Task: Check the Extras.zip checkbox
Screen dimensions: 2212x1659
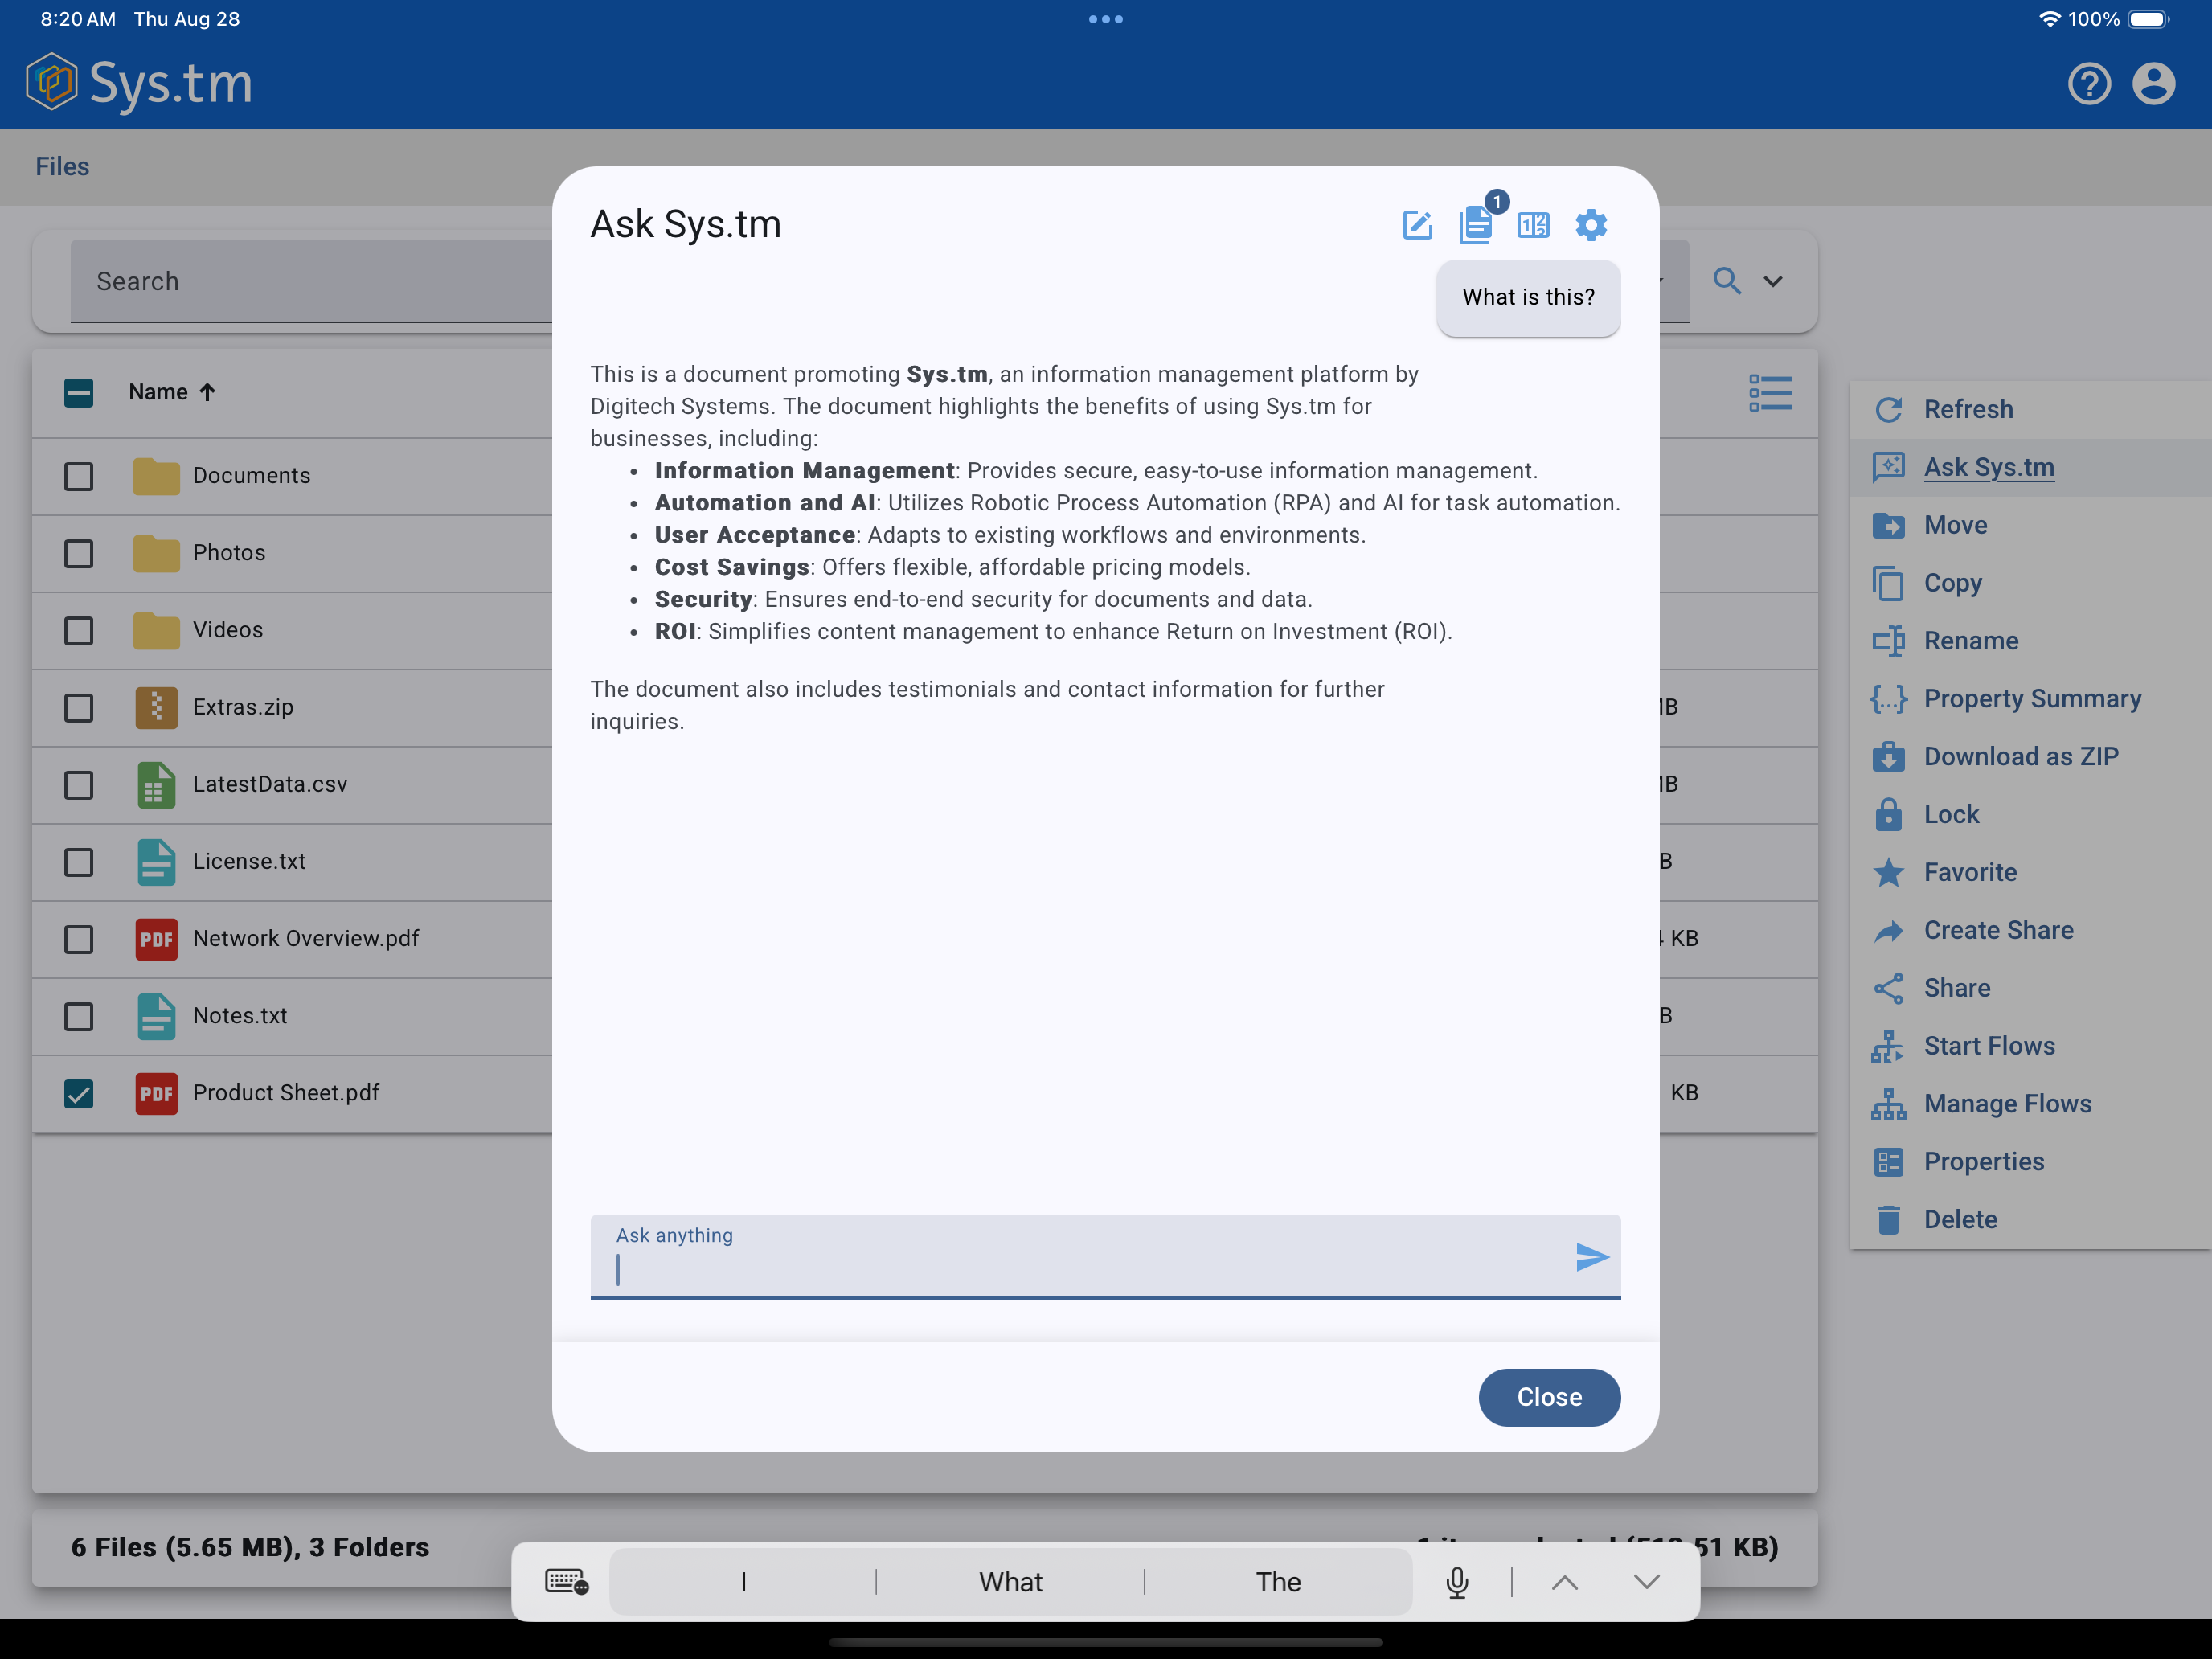Action: tap(78, 707)
